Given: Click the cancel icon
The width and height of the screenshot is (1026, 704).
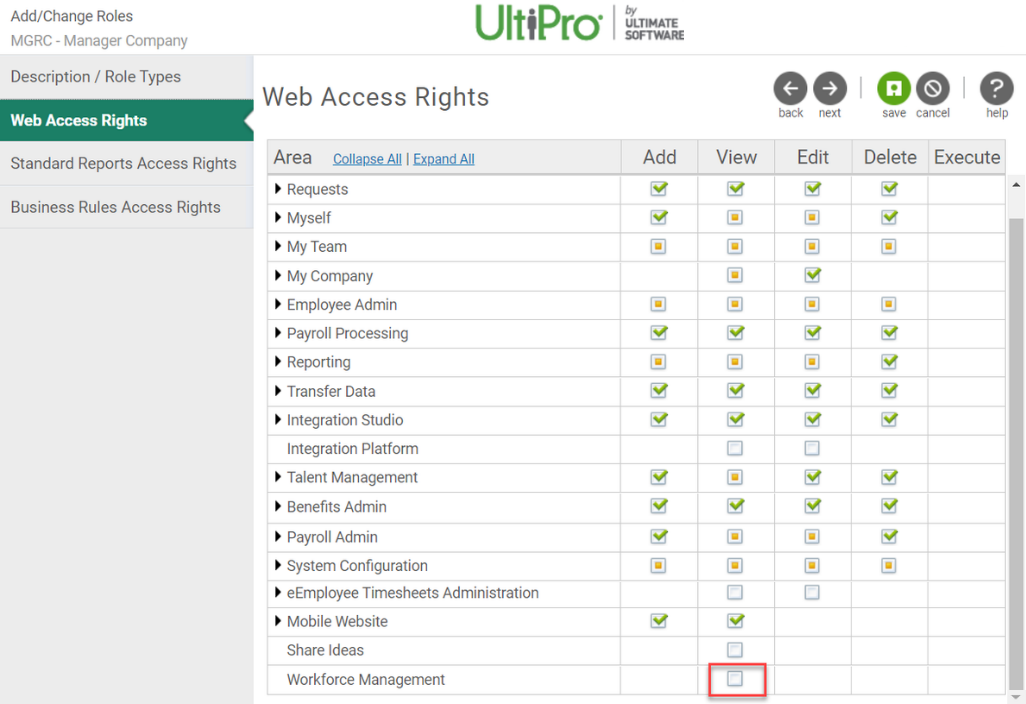Looking at the screenshot, I should point(932,89).
